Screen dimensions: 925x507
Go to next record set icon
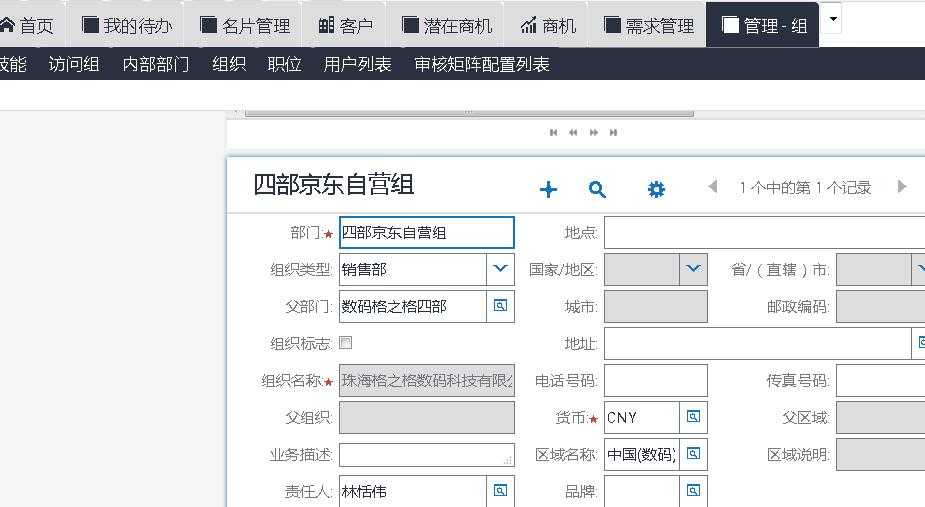(593, 132)
